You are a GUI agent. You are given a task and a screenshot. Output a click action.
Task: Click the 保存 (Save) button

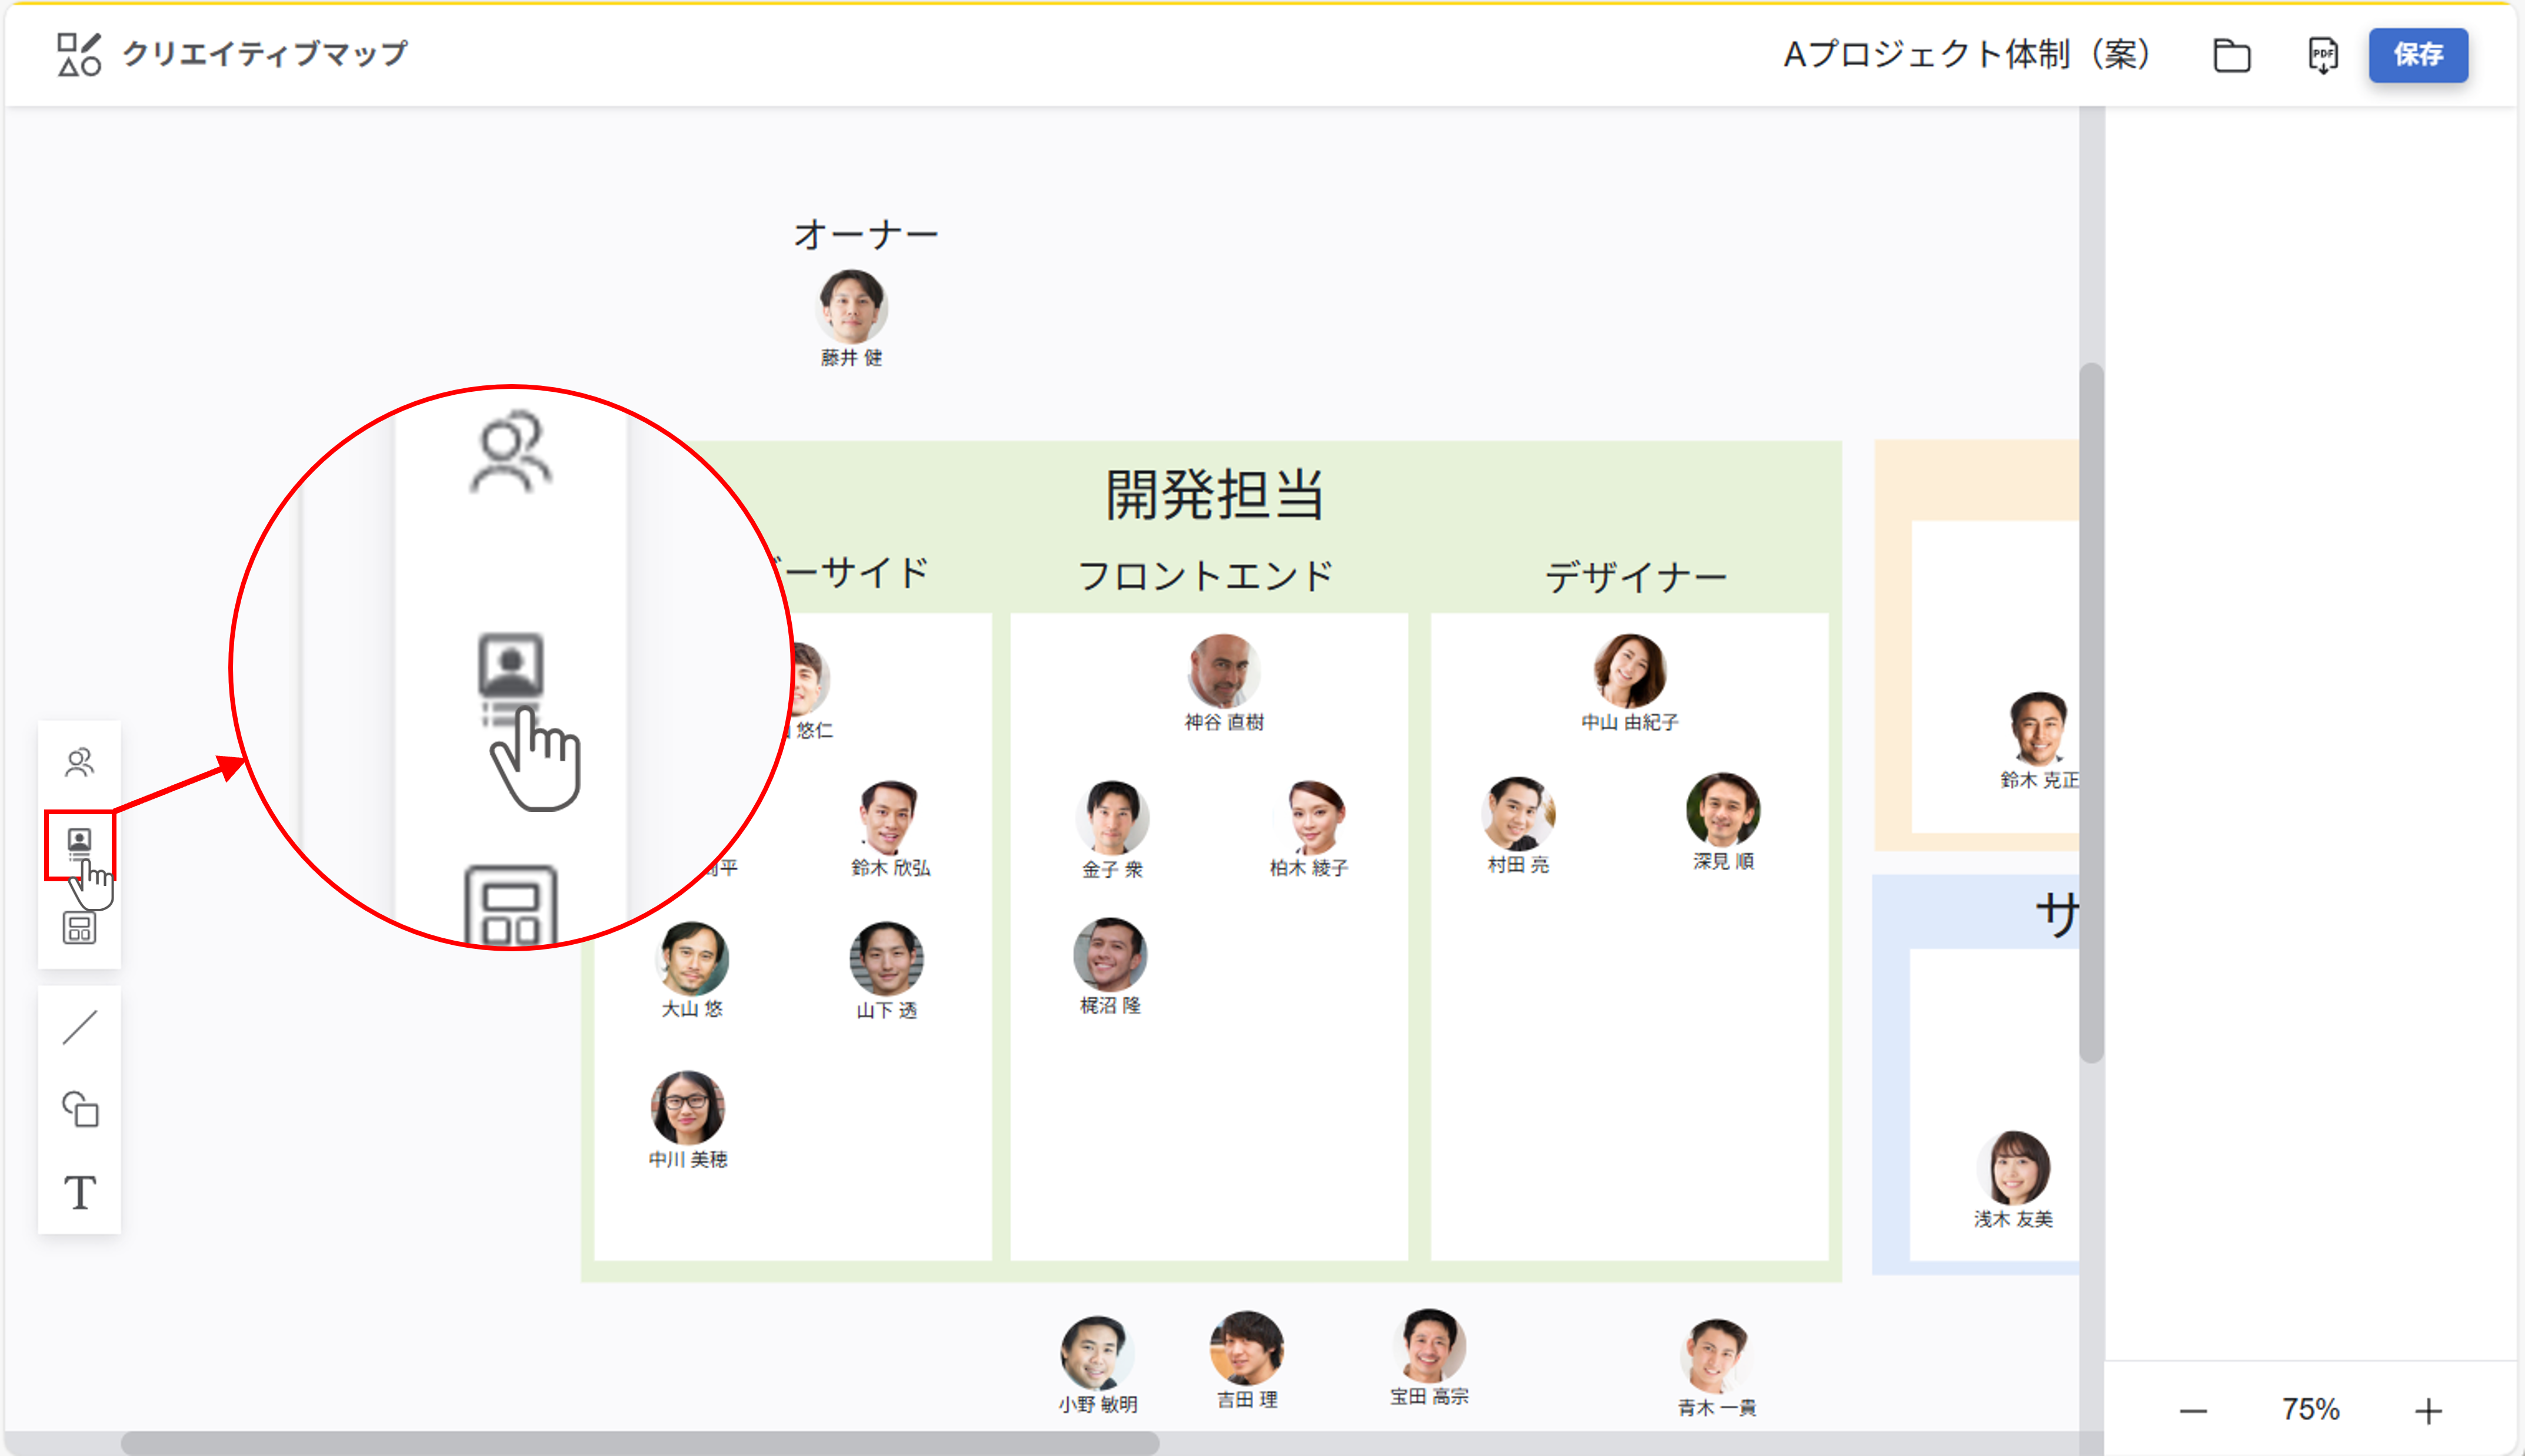(x=2418, y=56)
